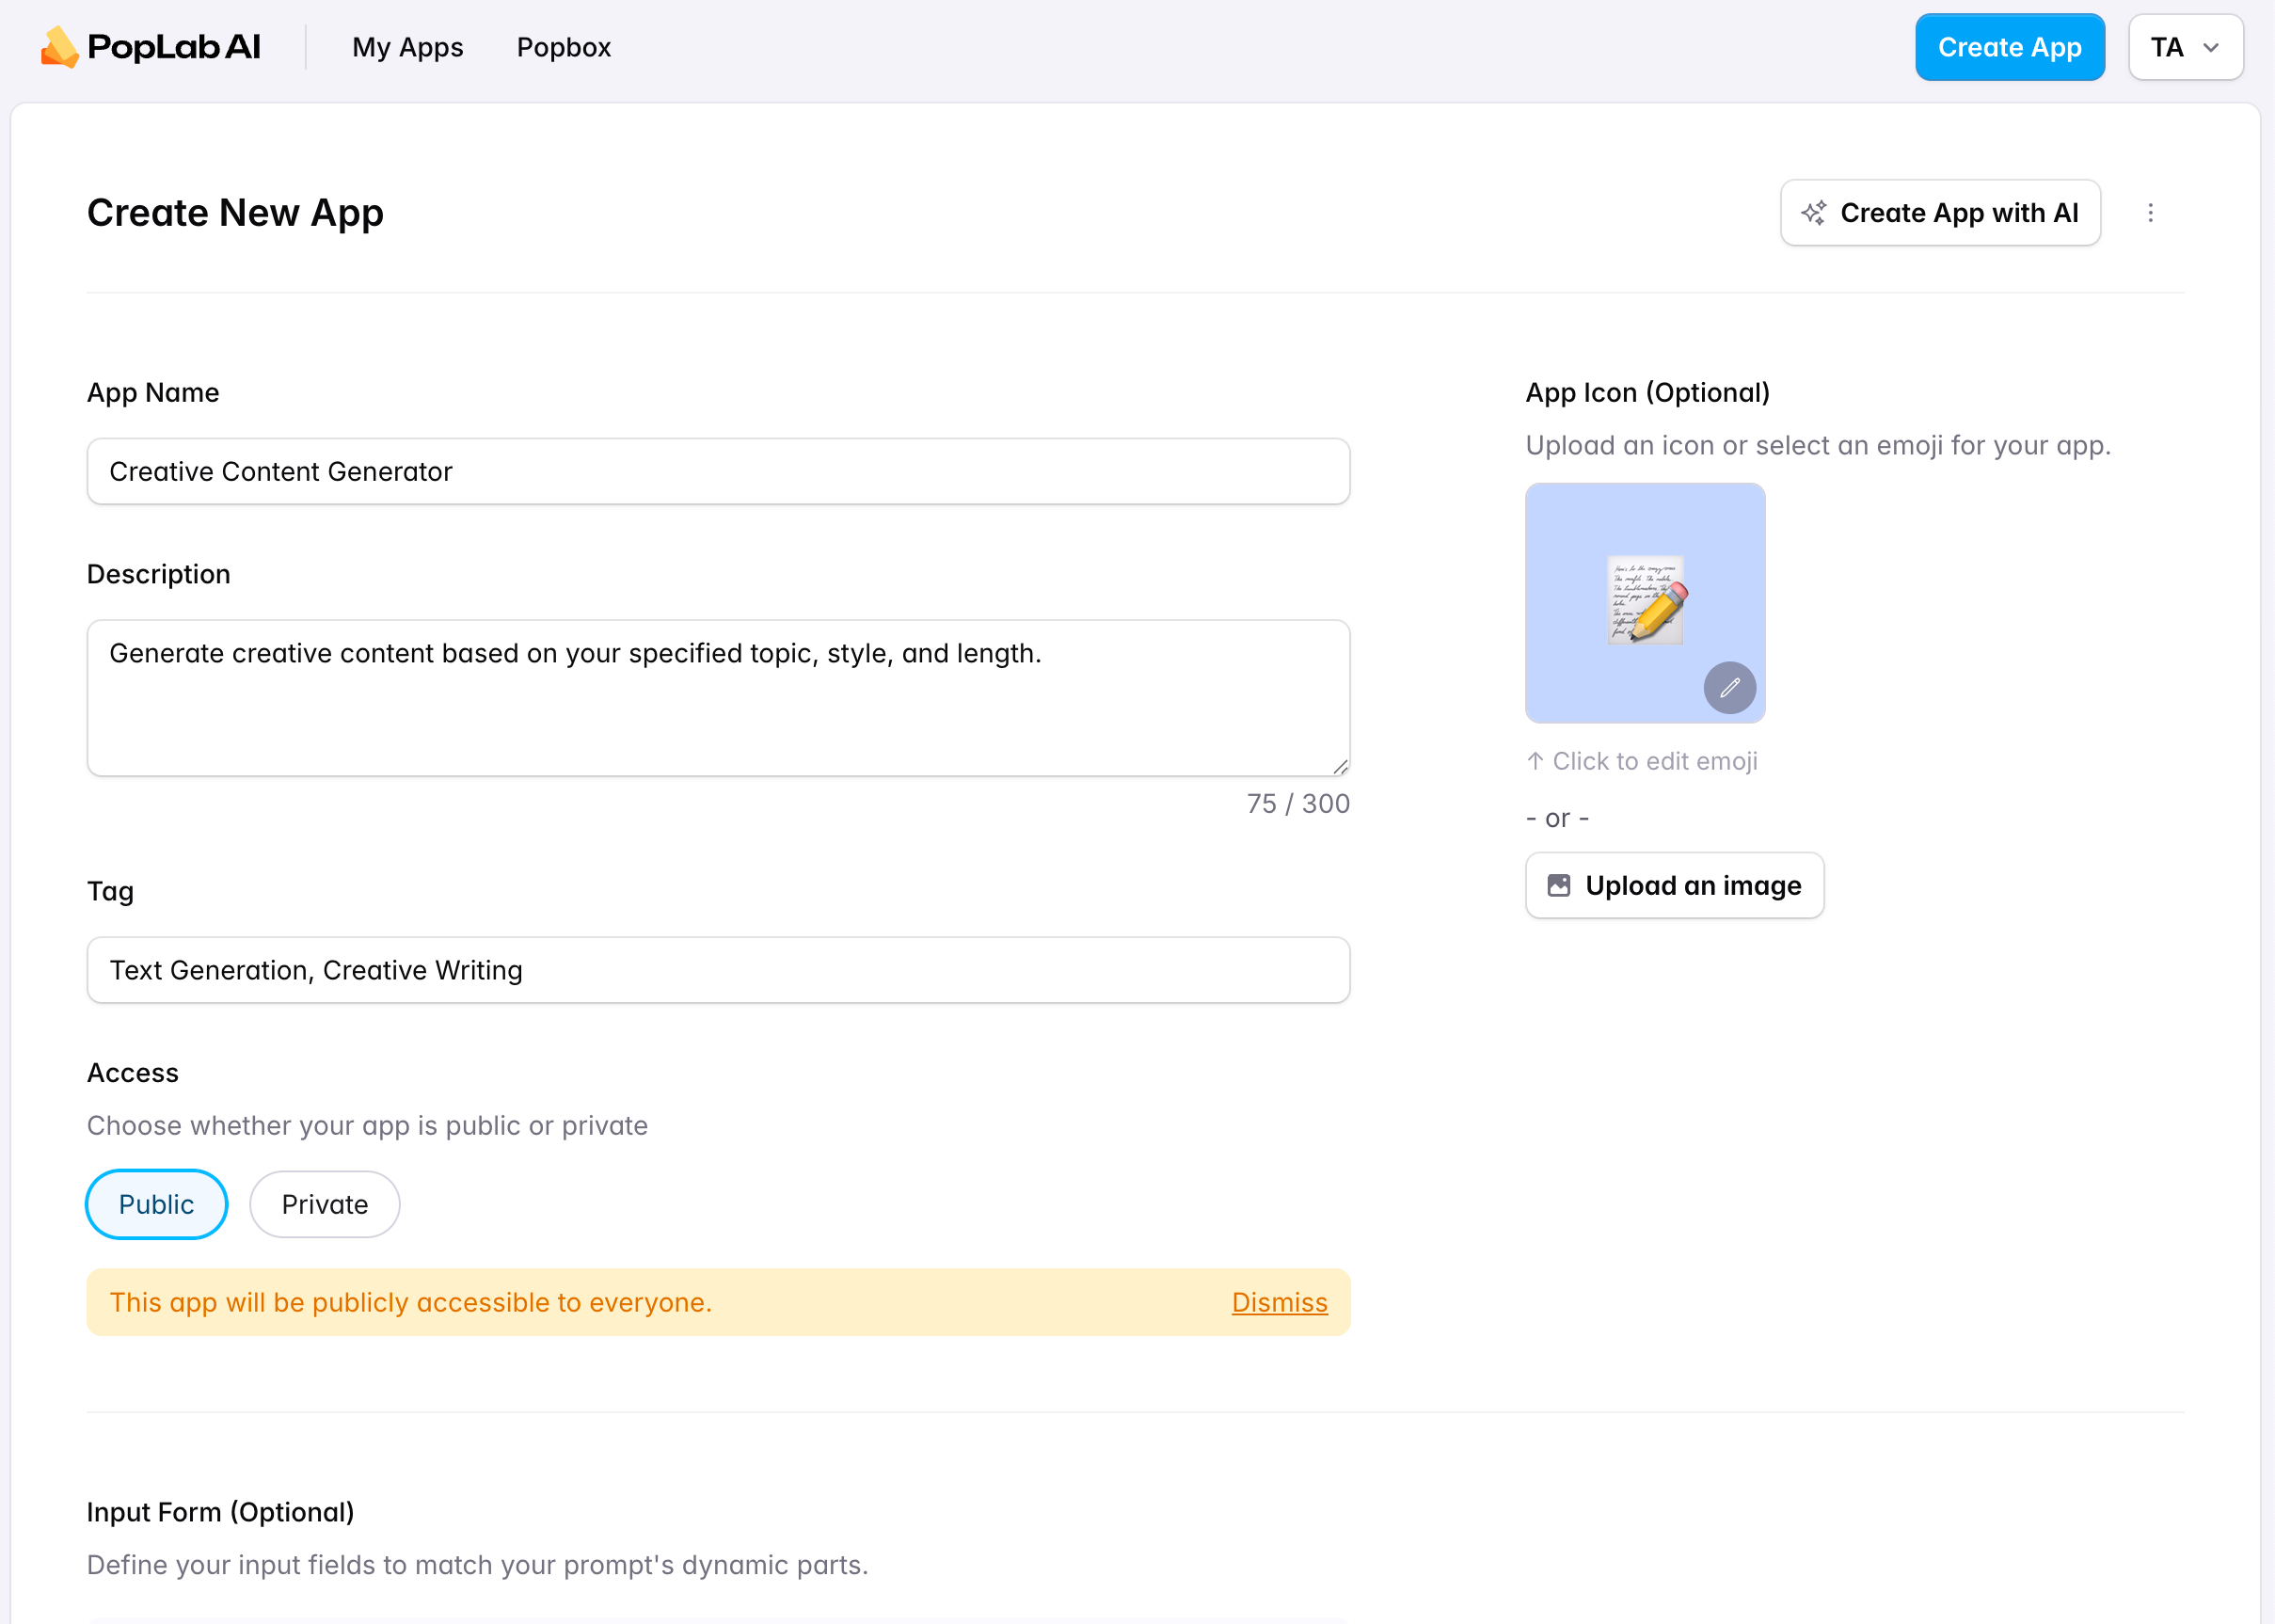Screen dimensions: 2275x1624
Task: Click the chevron next to TA
Action: (2211, 48)
